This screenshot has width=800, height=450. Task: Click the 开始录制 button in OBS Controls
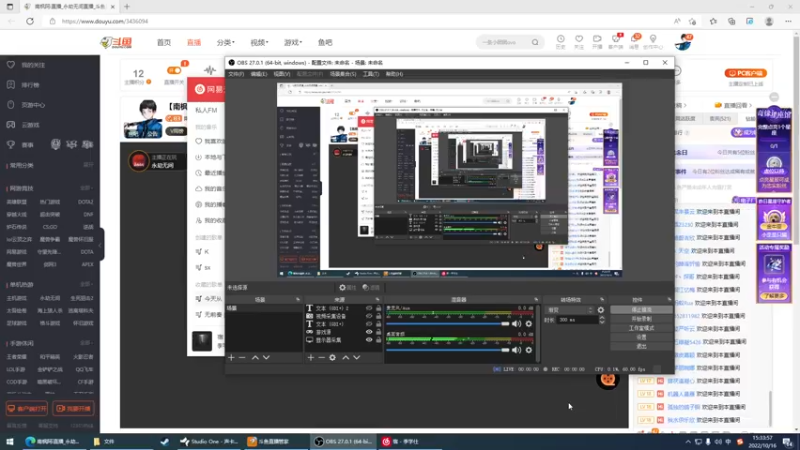coord(641,319)
